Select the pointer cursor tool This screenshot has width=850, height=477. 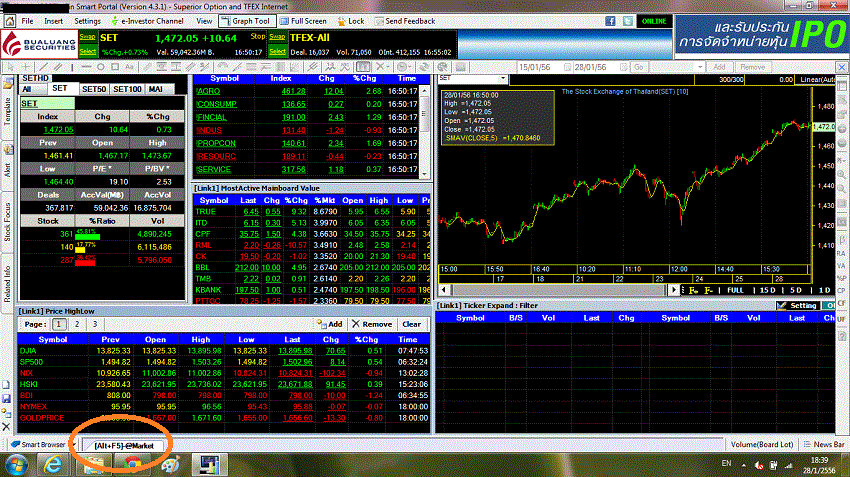click(x=10, y=67)
